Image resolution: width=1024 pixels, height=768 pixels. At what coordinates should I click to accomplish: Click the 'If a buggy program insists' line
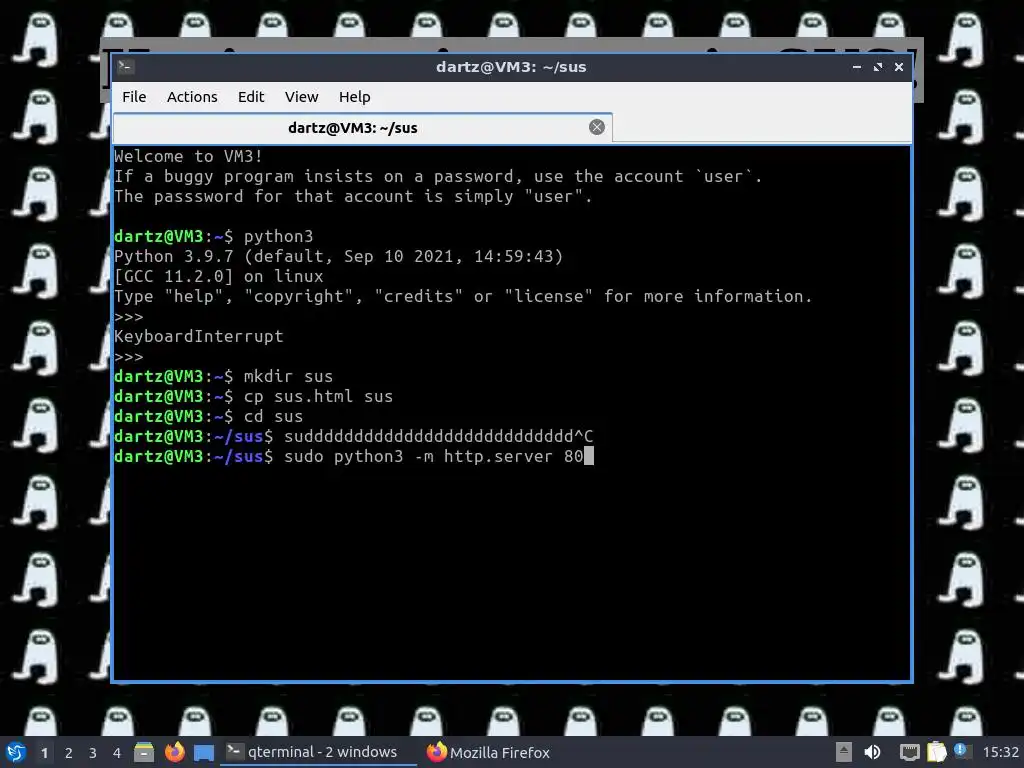click(438, 176)
